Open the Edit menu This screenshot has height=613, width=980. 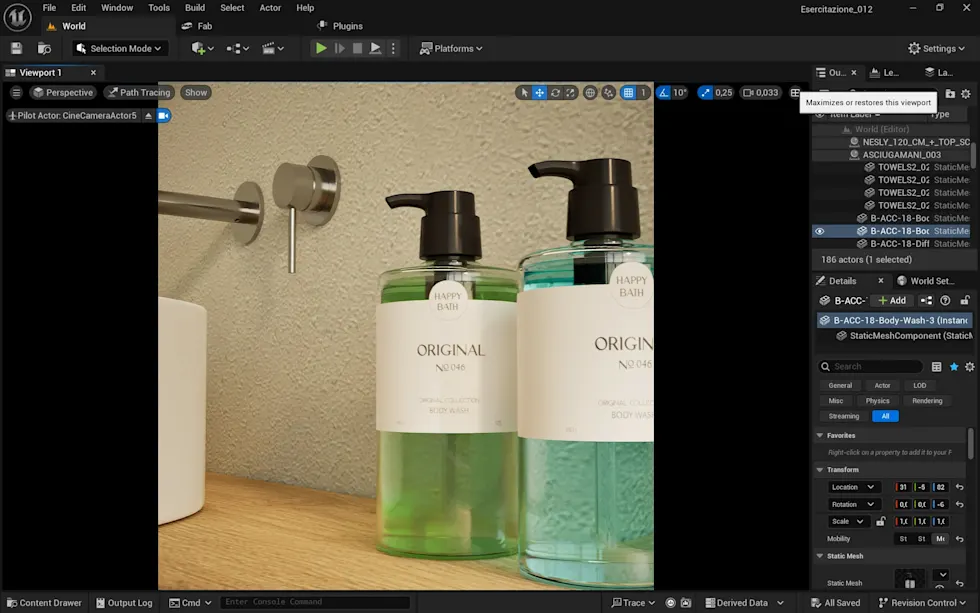(x=78, y=7)
